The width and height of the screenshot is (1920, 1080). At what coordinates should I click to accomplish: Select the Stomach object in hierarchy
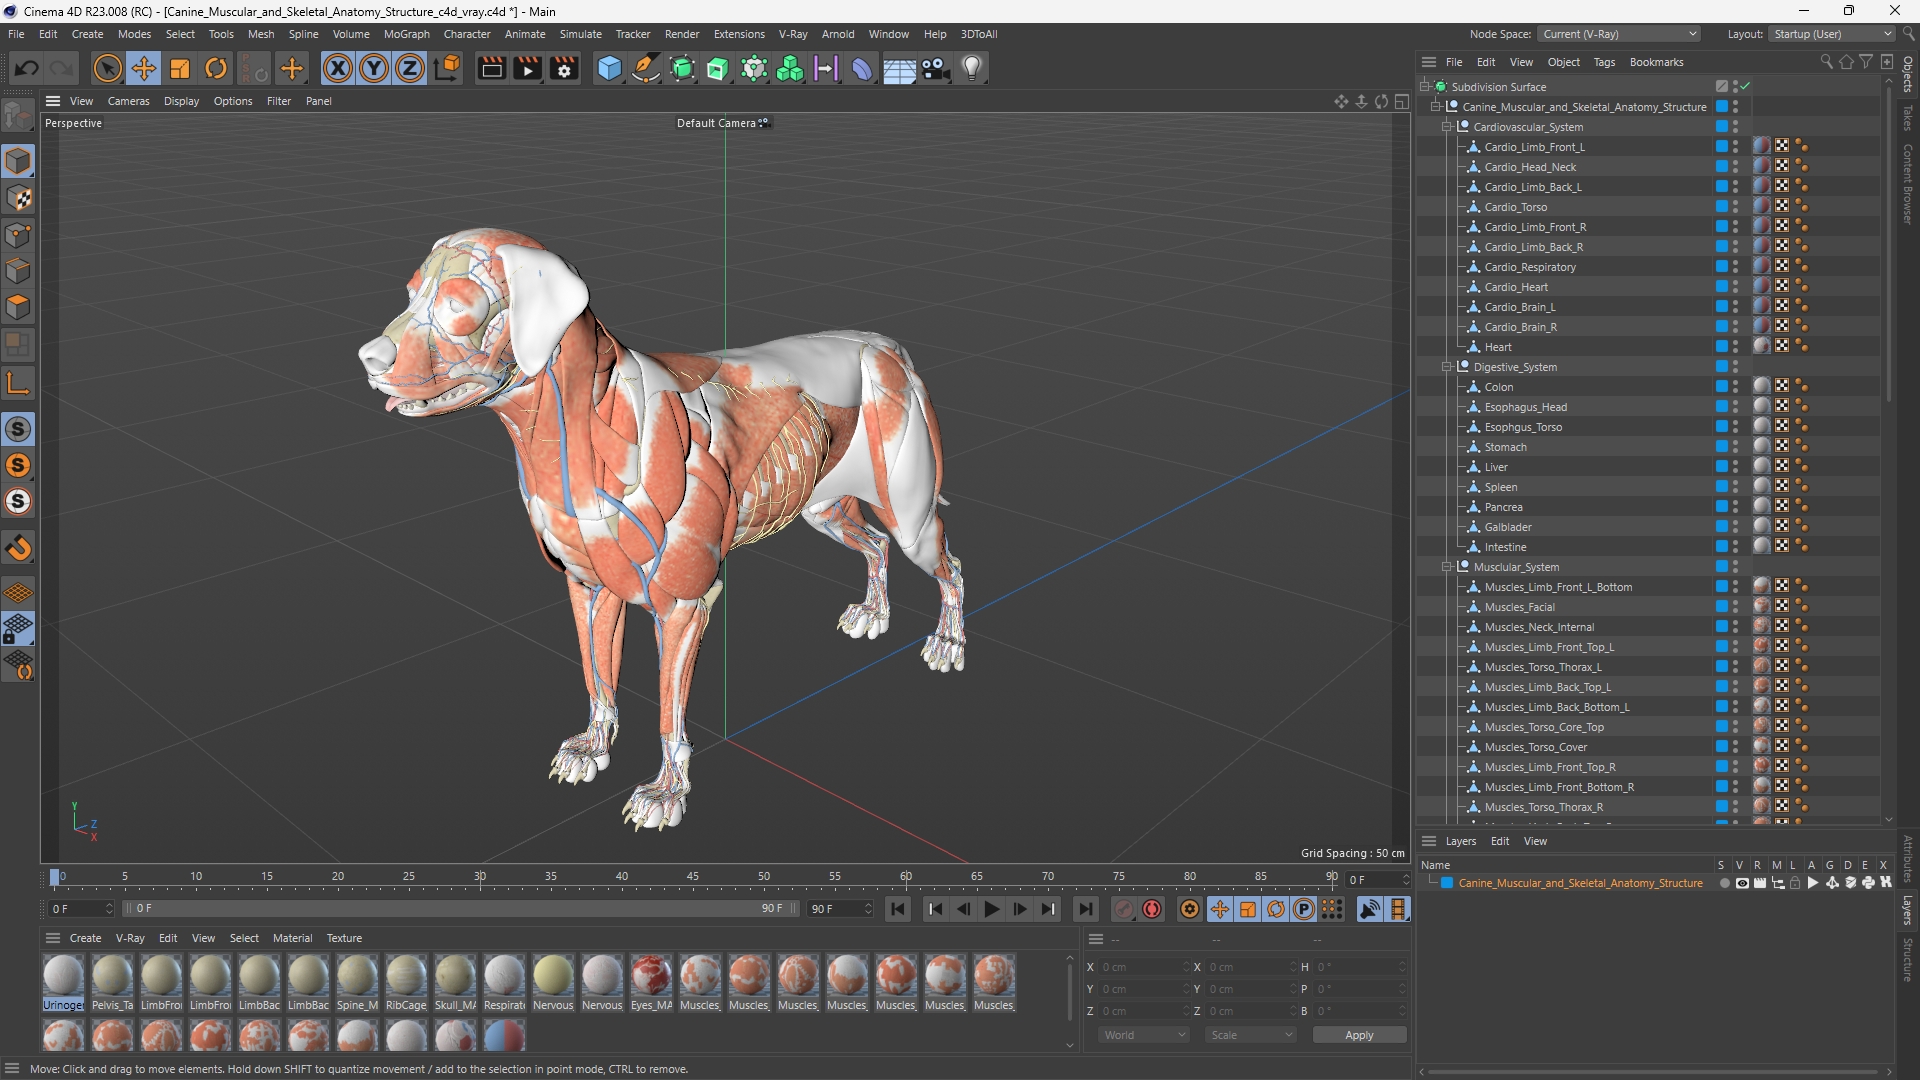point(1505,447)
